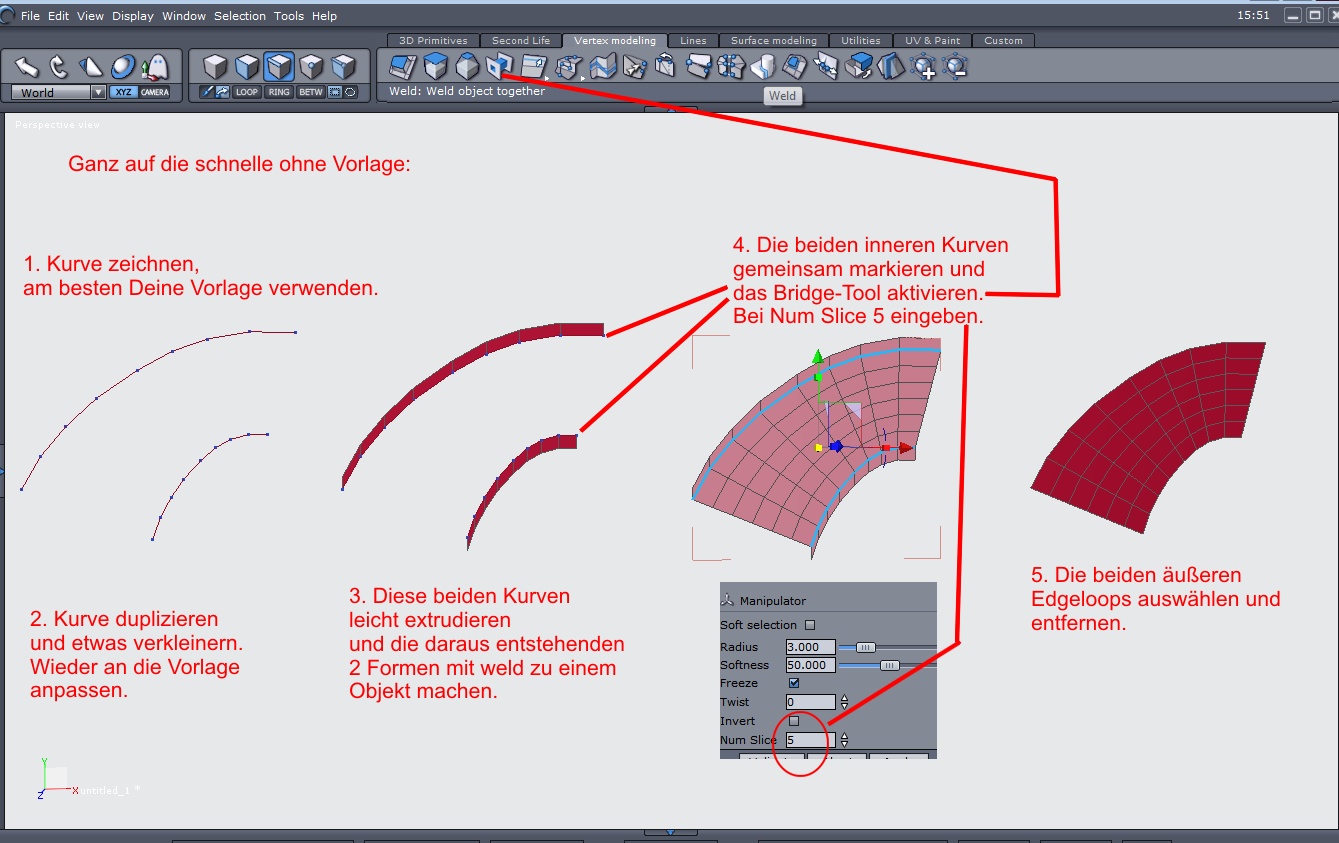
Task: Open the File menu
Action: pyautogui.click(x=30, y=16)
